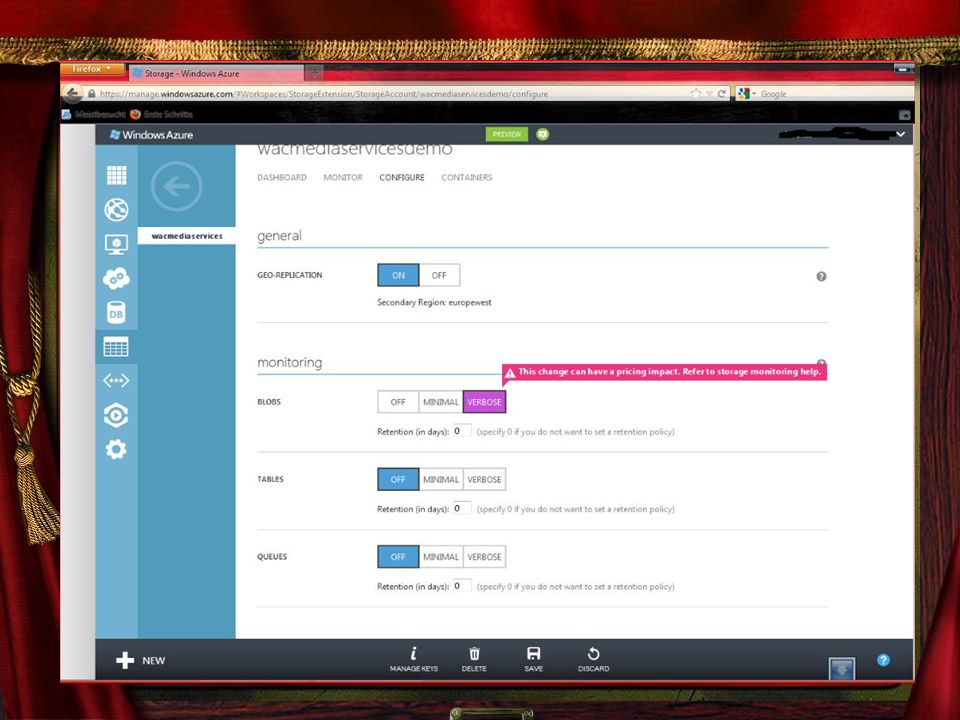
Task: Click the bookmark star in address bar
Action: [696, 94]
